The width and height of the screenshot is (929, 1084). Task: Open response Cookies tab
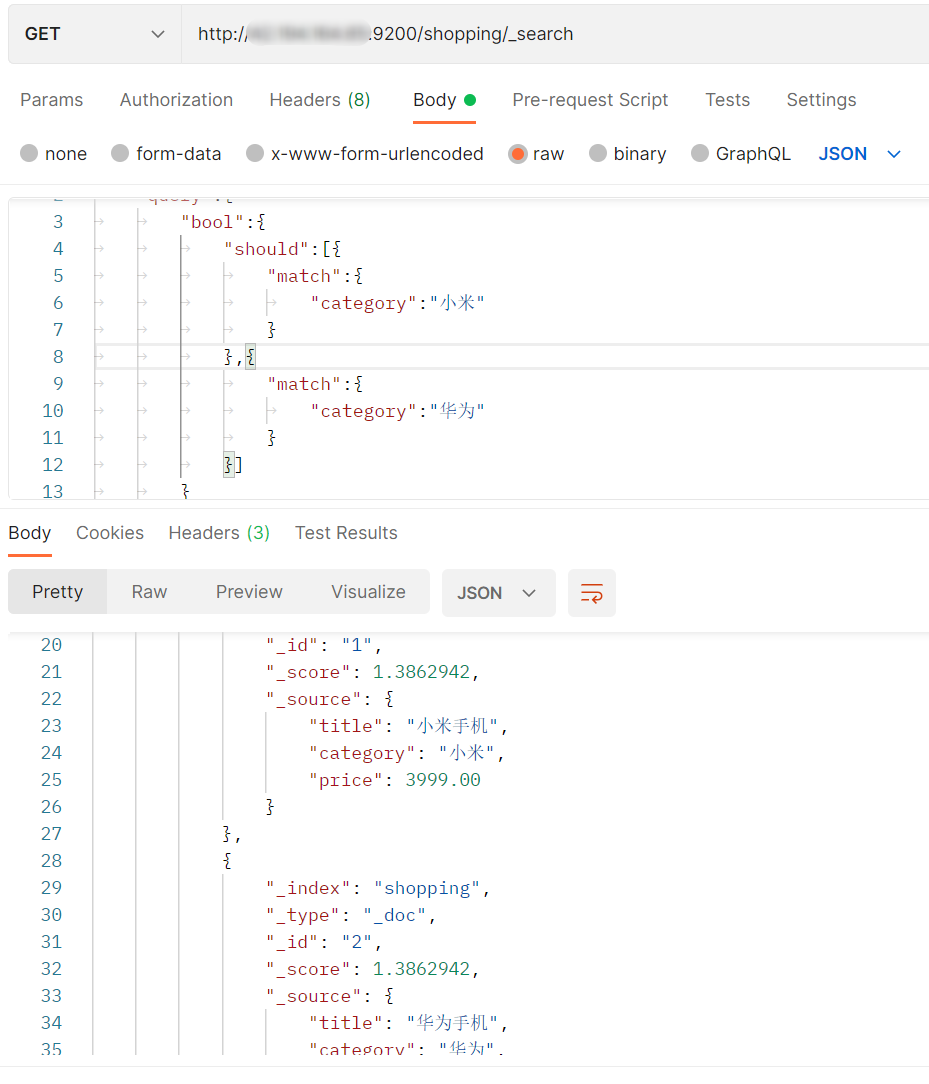coord(110,533)
